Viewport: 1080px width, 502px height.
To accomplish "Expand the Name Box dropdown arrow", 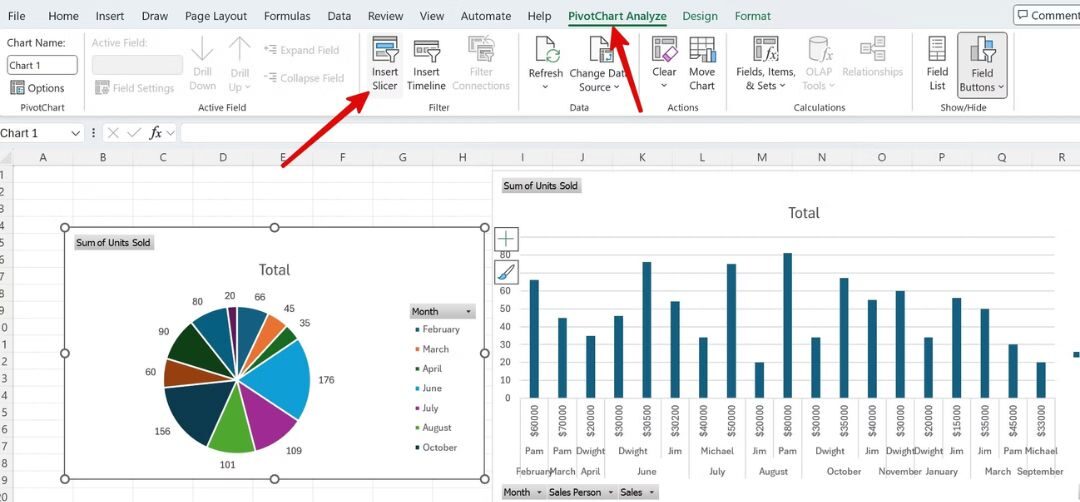I will click(x=76, y=133).
